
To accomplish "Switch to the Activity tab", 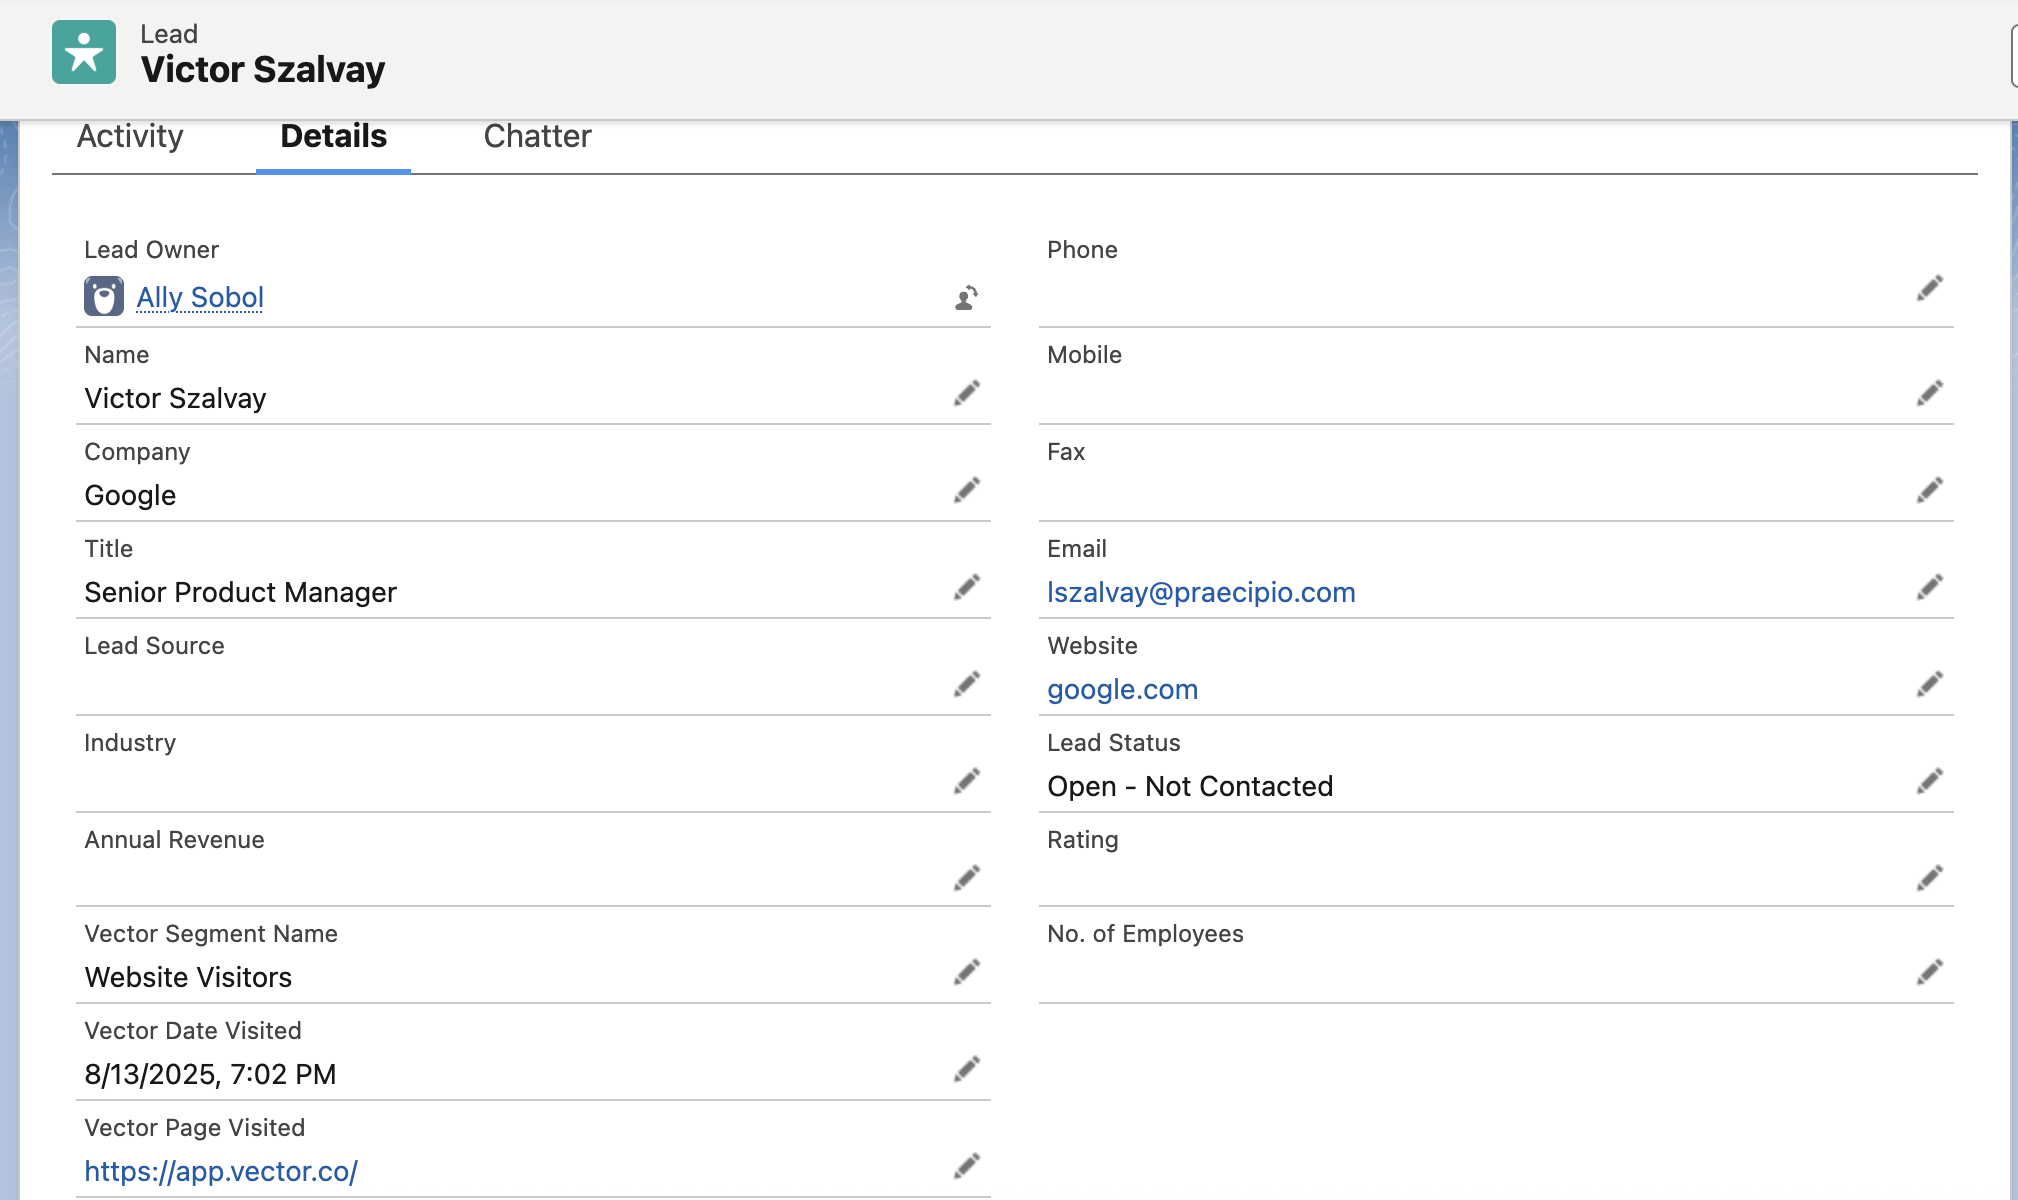I will [130, 136].
